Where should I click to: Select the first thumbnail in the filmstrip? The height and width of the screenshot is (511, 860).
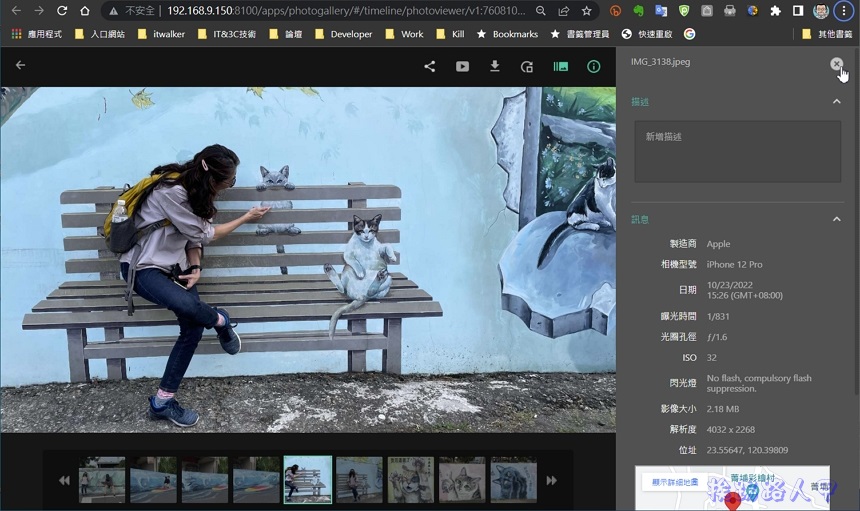pos(102,480)
